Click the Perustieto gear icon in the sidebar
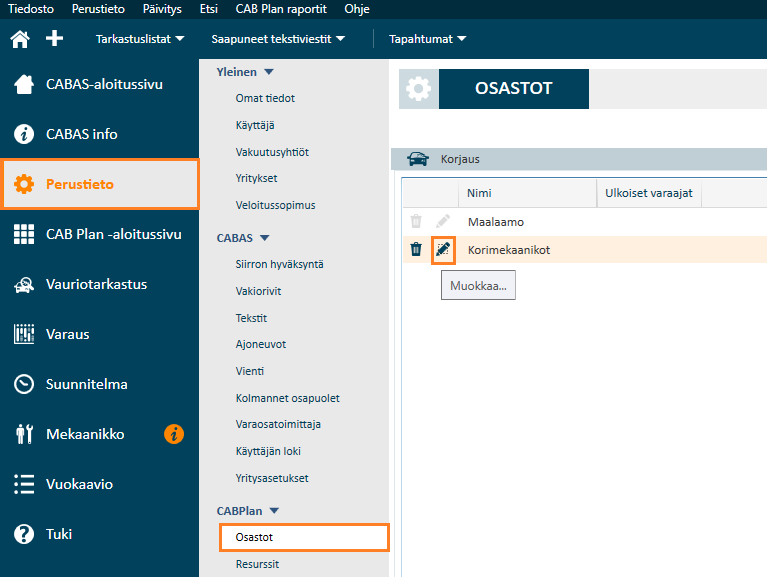 pyautogui.click(x=24, y=184)
